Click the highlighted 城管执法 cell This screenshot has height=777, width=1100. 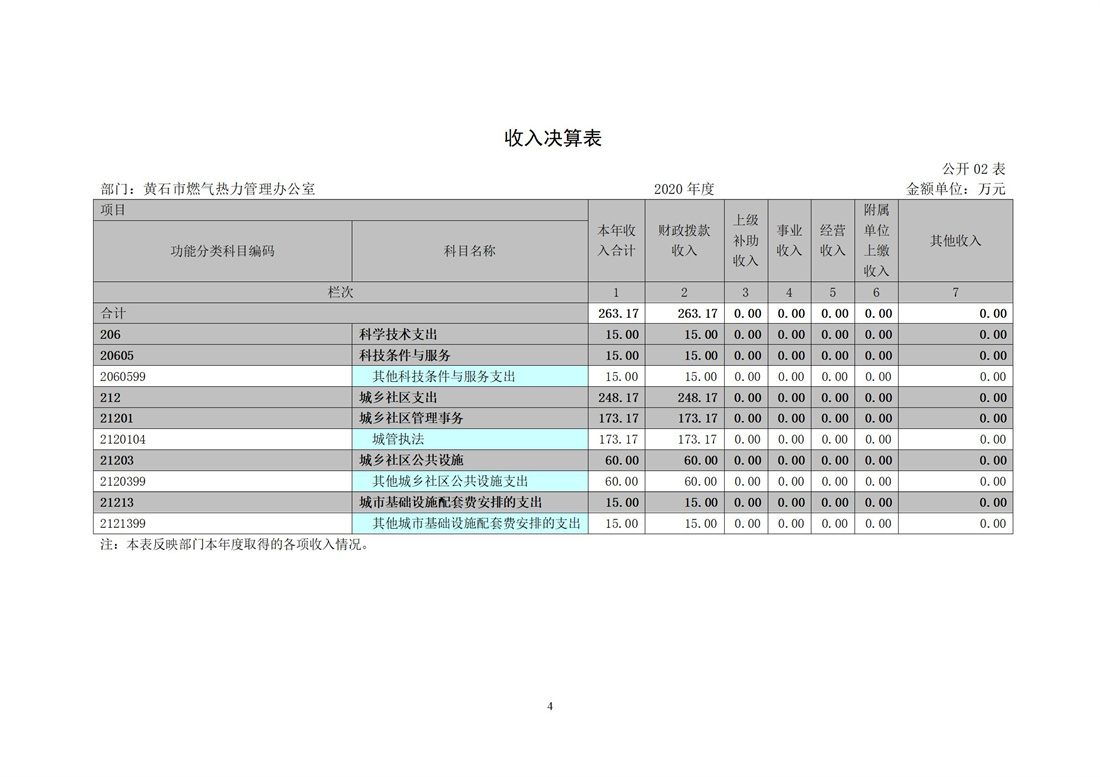(x=470, y=440)
